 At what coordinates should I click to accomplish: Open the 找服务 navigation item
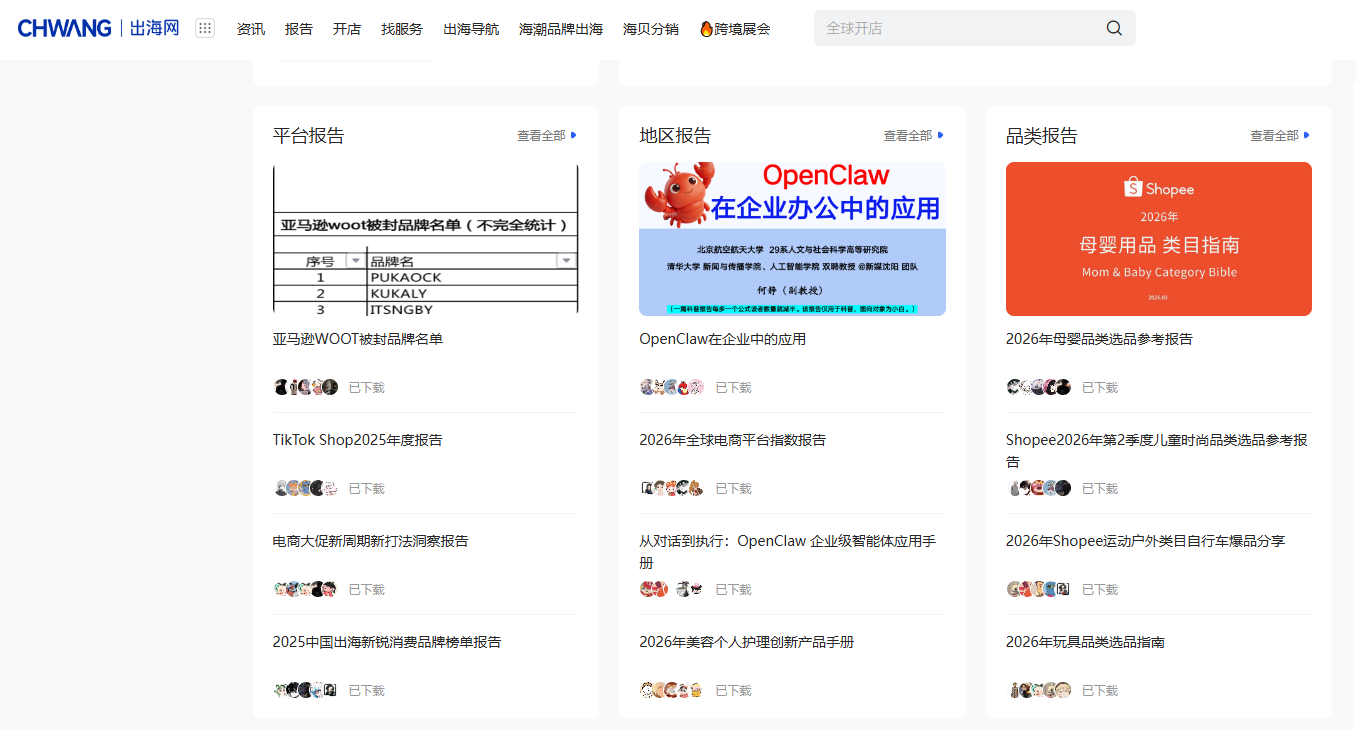point(402,29)
